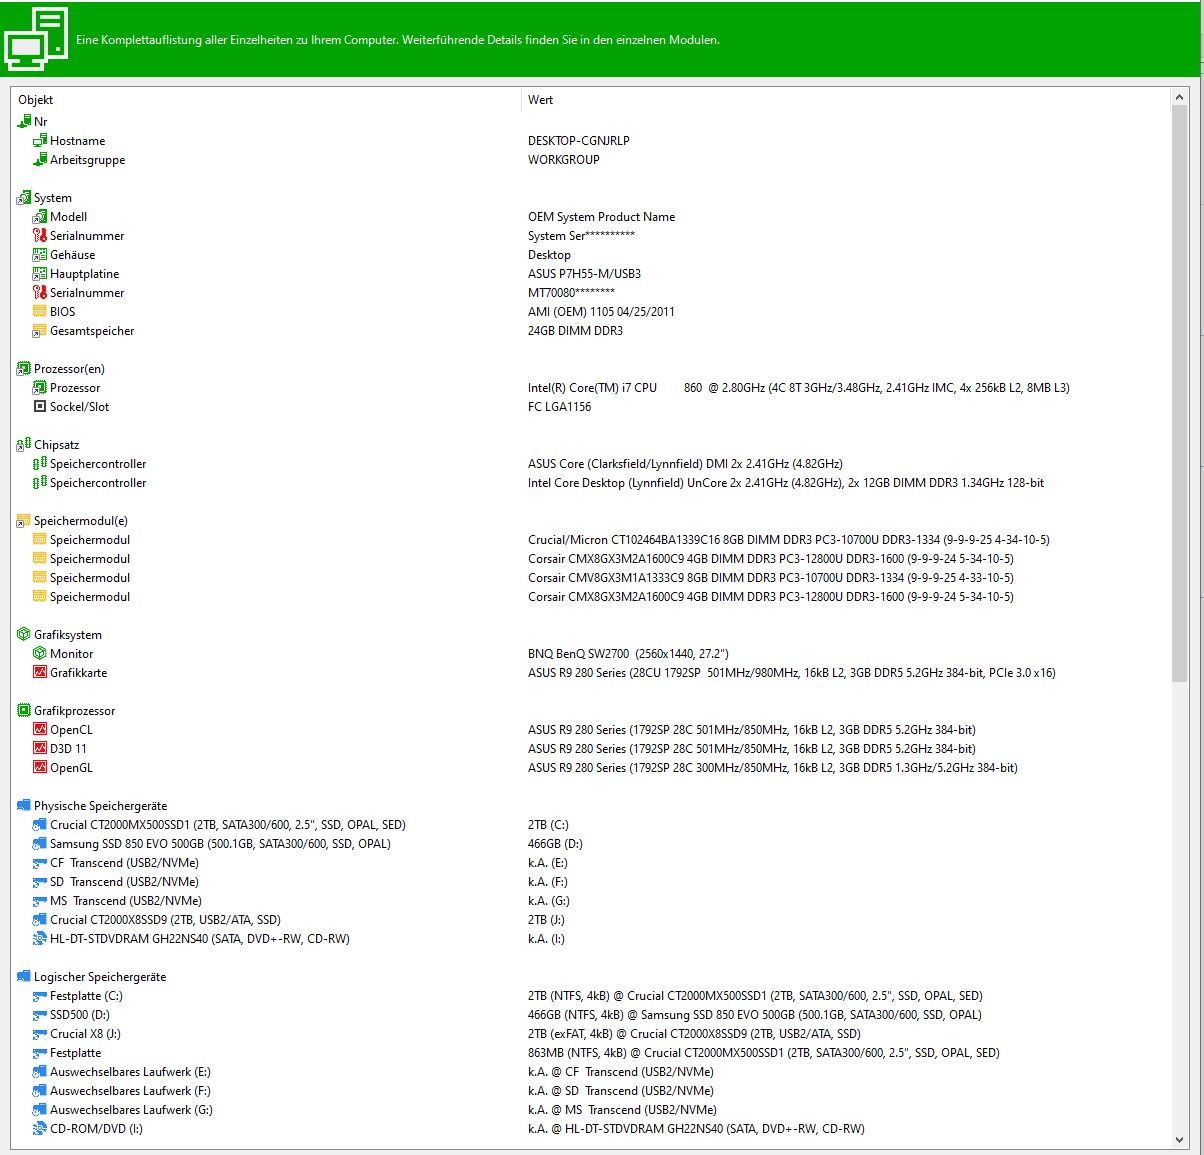Click the Hauptplatine row icon
The image size is (1204, 1155).
pyautogui.click(x=40, y=274)
